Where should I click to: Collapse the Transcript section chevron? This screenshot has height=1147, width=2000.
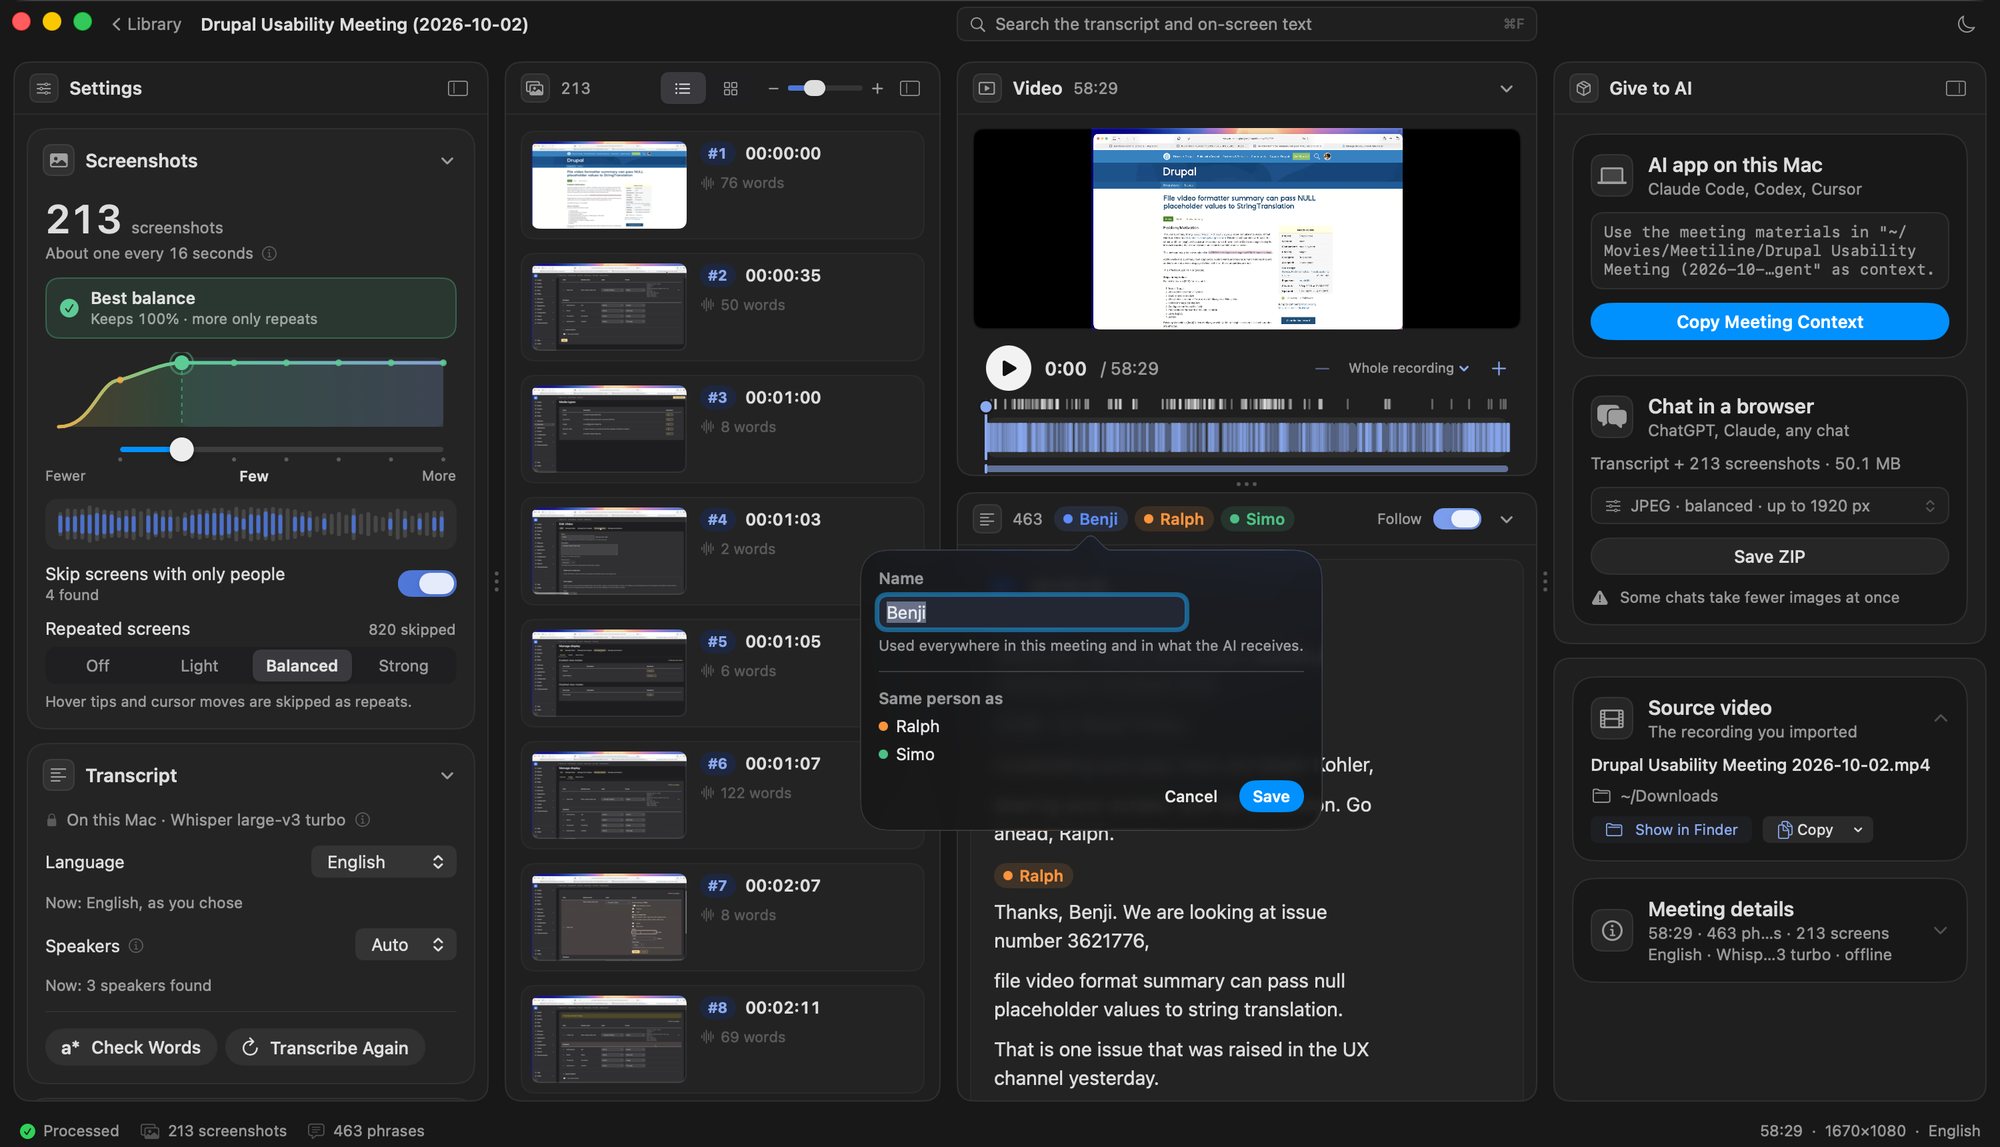point(447,775)
